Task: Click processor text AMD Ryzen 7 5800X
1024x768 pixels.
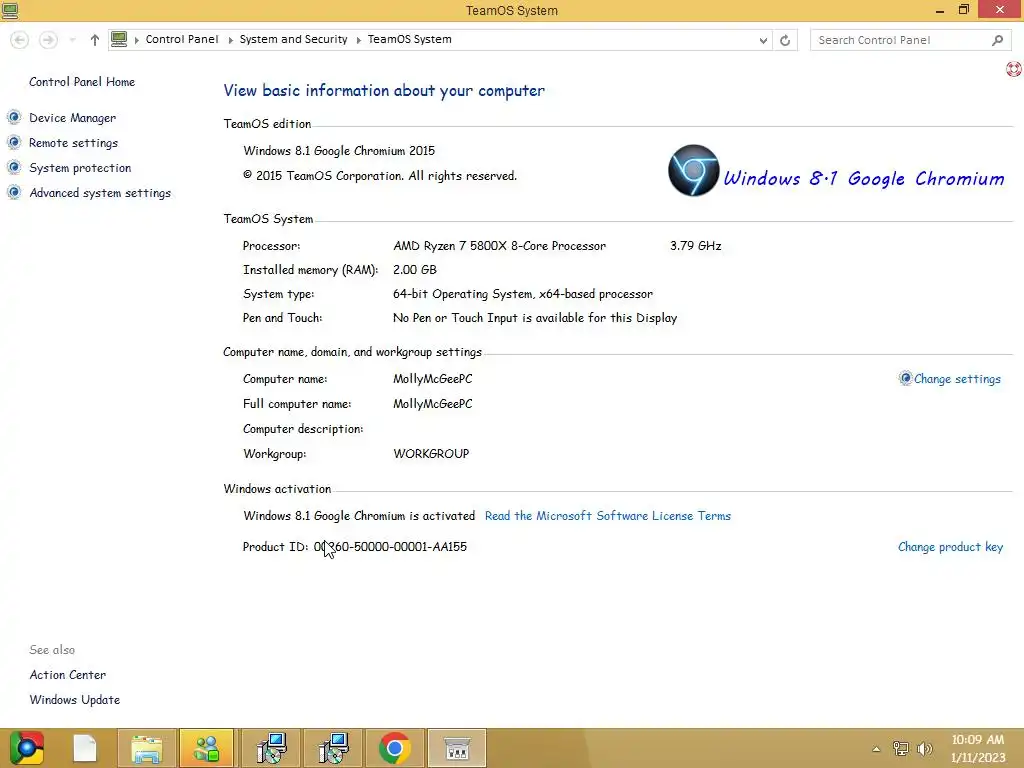Action: pos(500,246)
